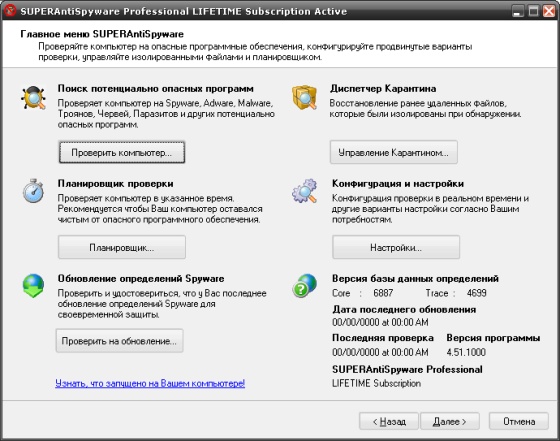Click Проверить на обновление button

[119, 341]
